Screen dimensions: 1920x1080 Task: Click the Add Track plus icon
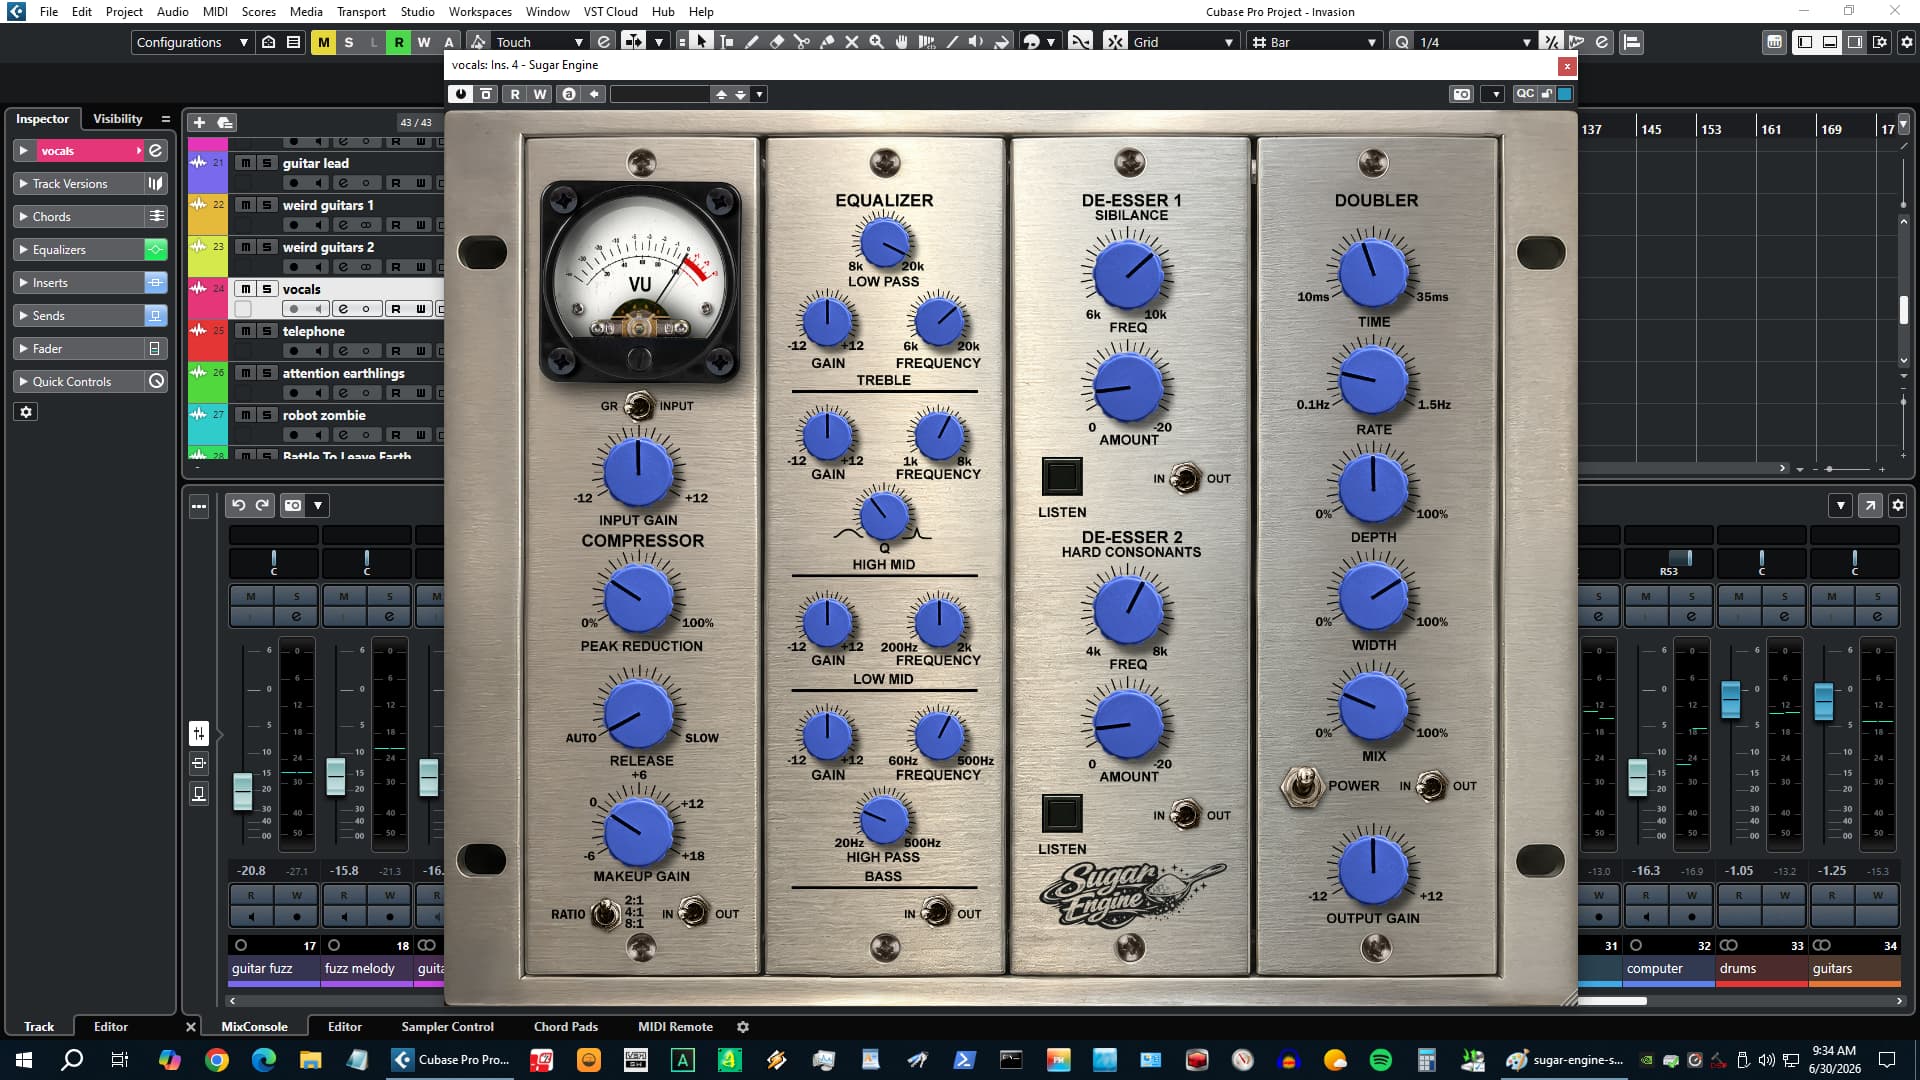199,122
